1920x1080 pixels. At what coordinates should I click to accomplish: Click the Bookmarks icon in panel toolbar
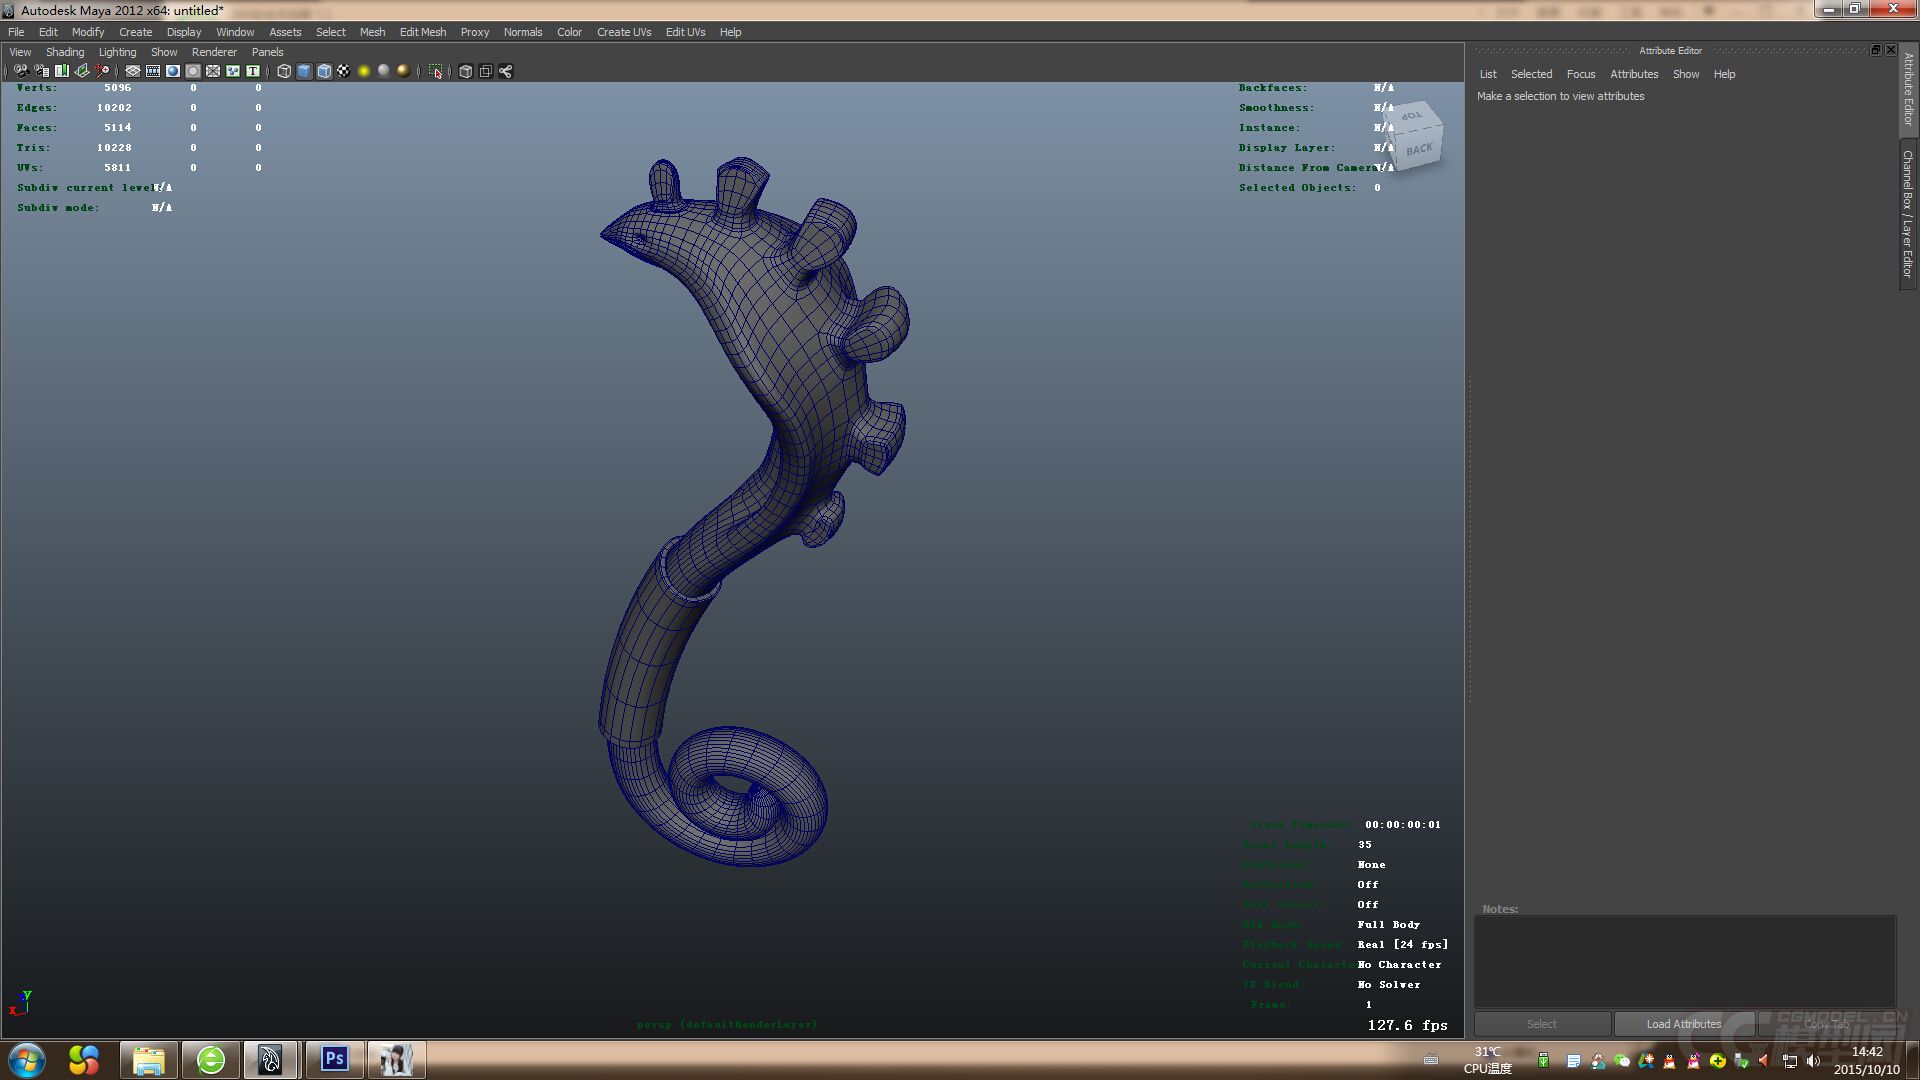tap(62, 71)
